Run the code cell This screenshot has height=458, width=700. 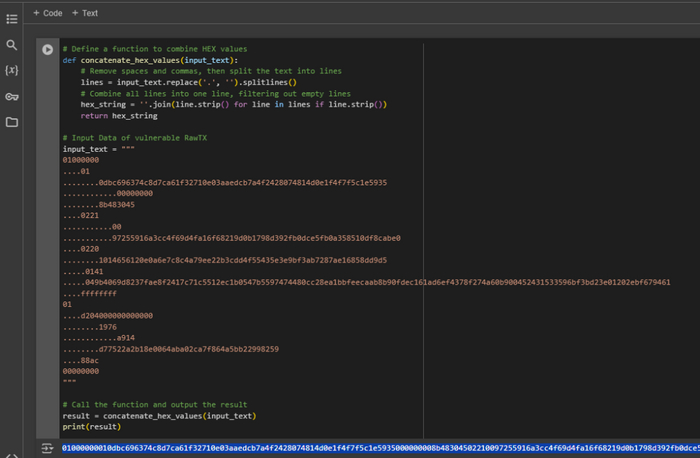47,50
